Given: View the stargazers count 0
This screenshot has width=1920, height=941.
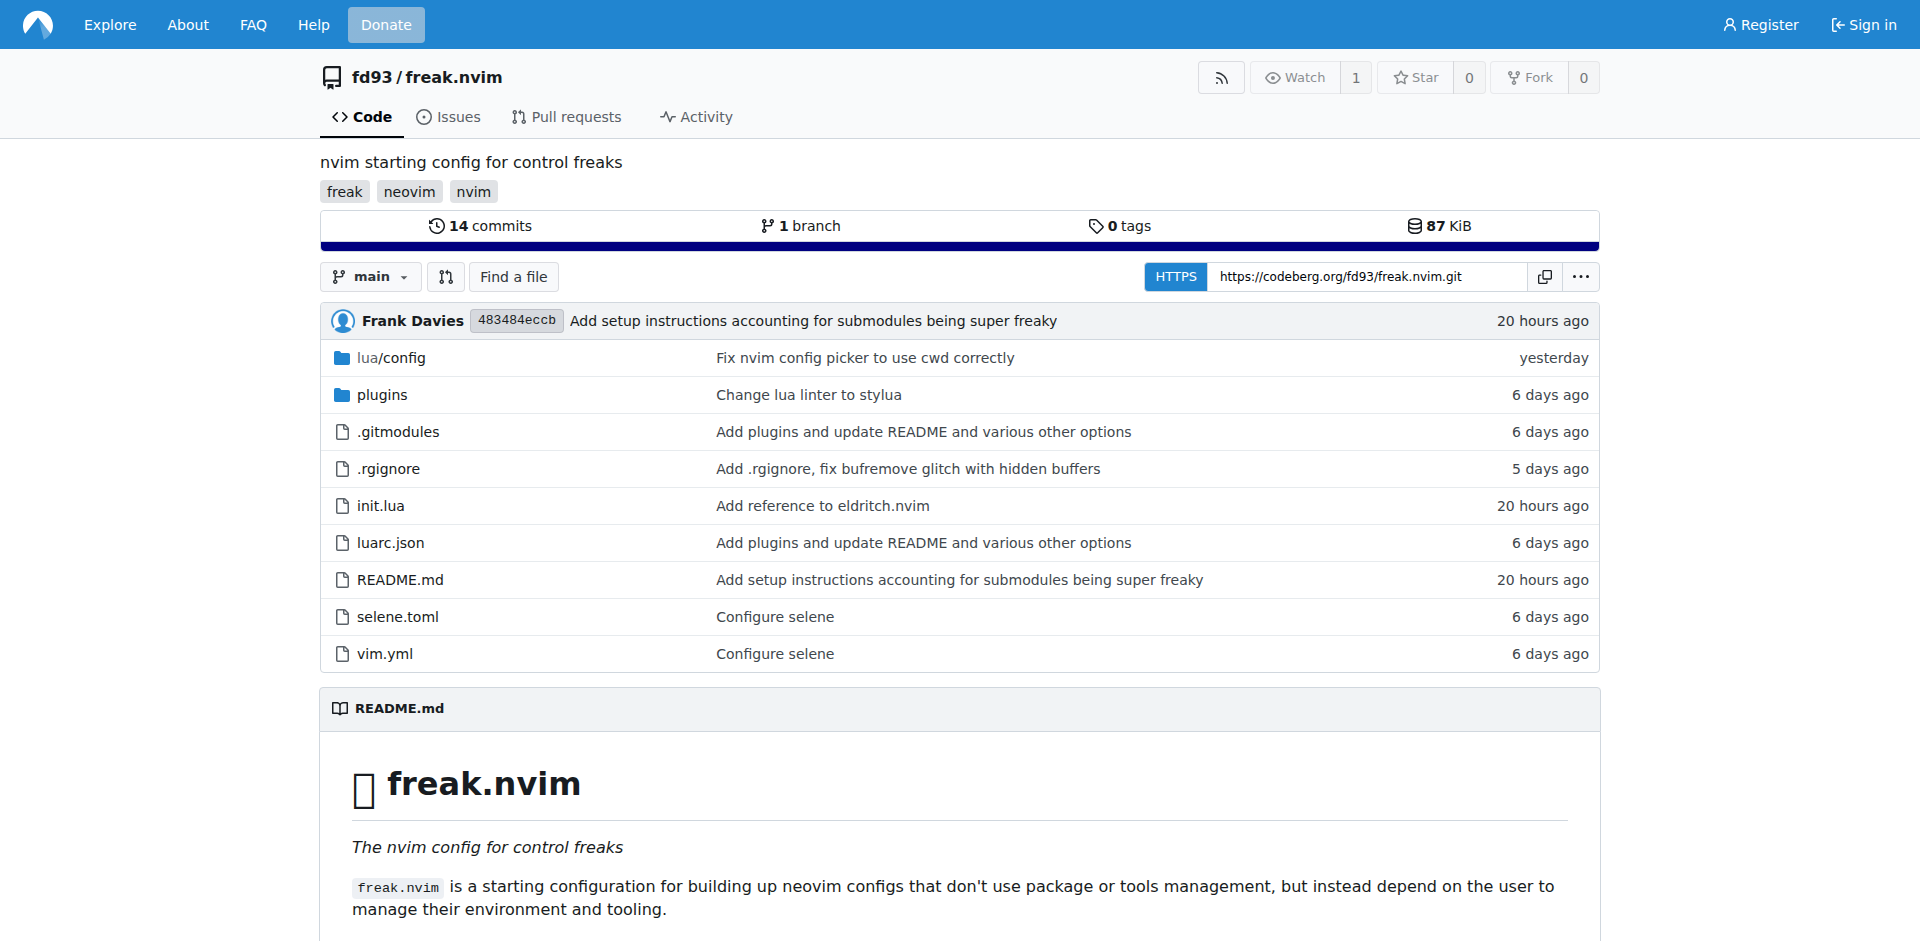Looking at the screenshot, I should [x=1469, y=78].
